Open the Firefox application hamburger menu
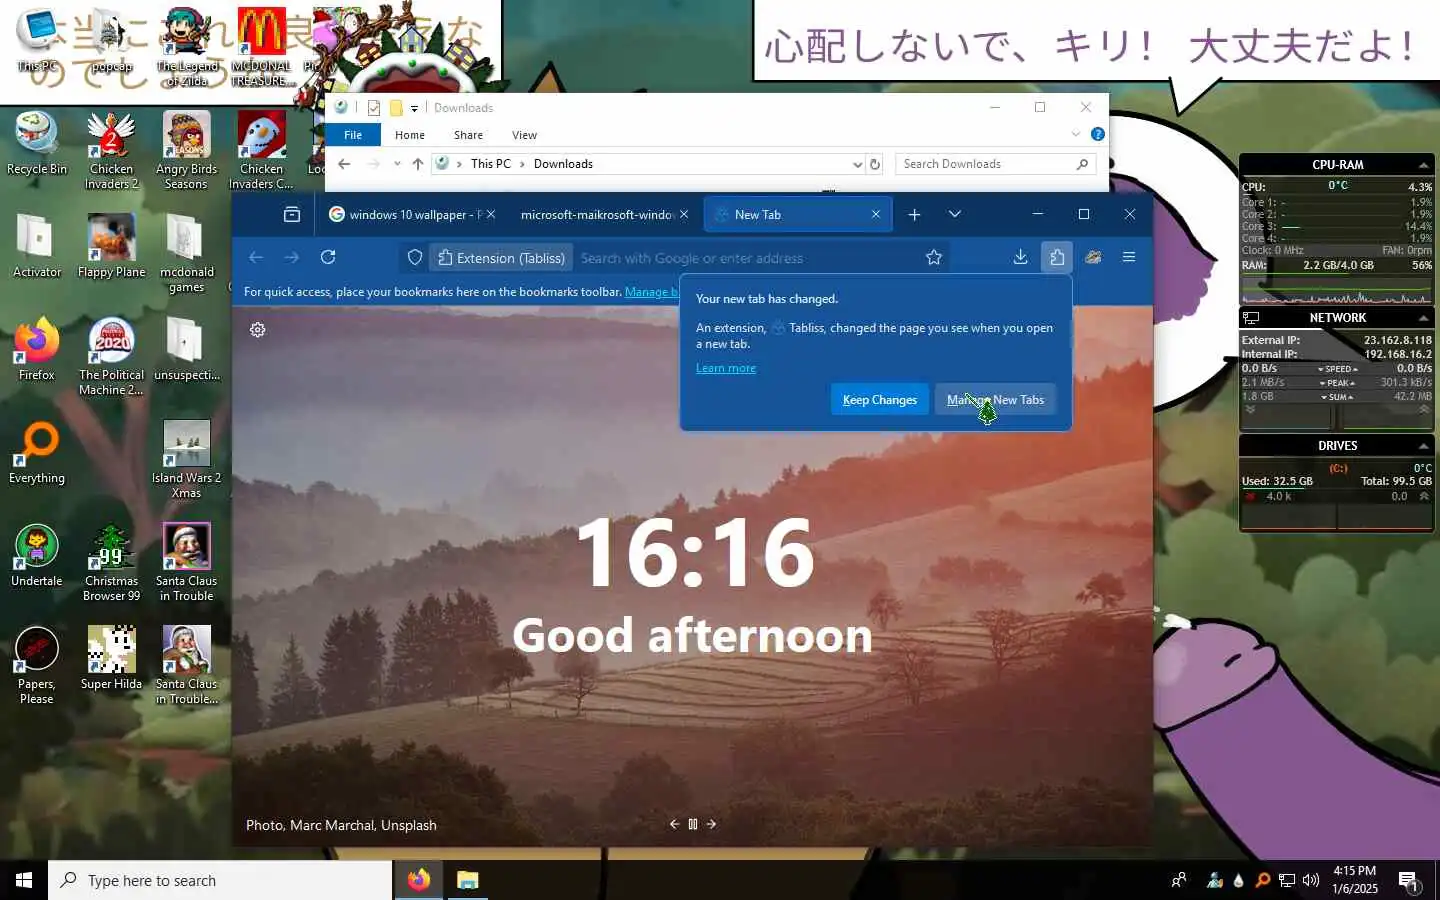 pyautogui.click(x=1129, y=257)
